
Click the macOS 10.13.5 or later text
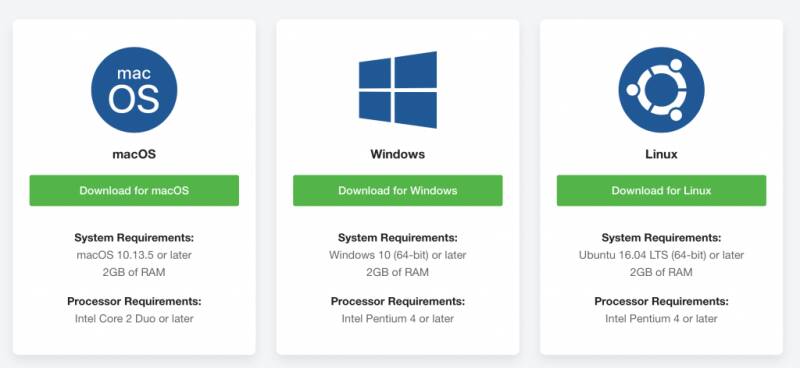click(x=134, y=255)
